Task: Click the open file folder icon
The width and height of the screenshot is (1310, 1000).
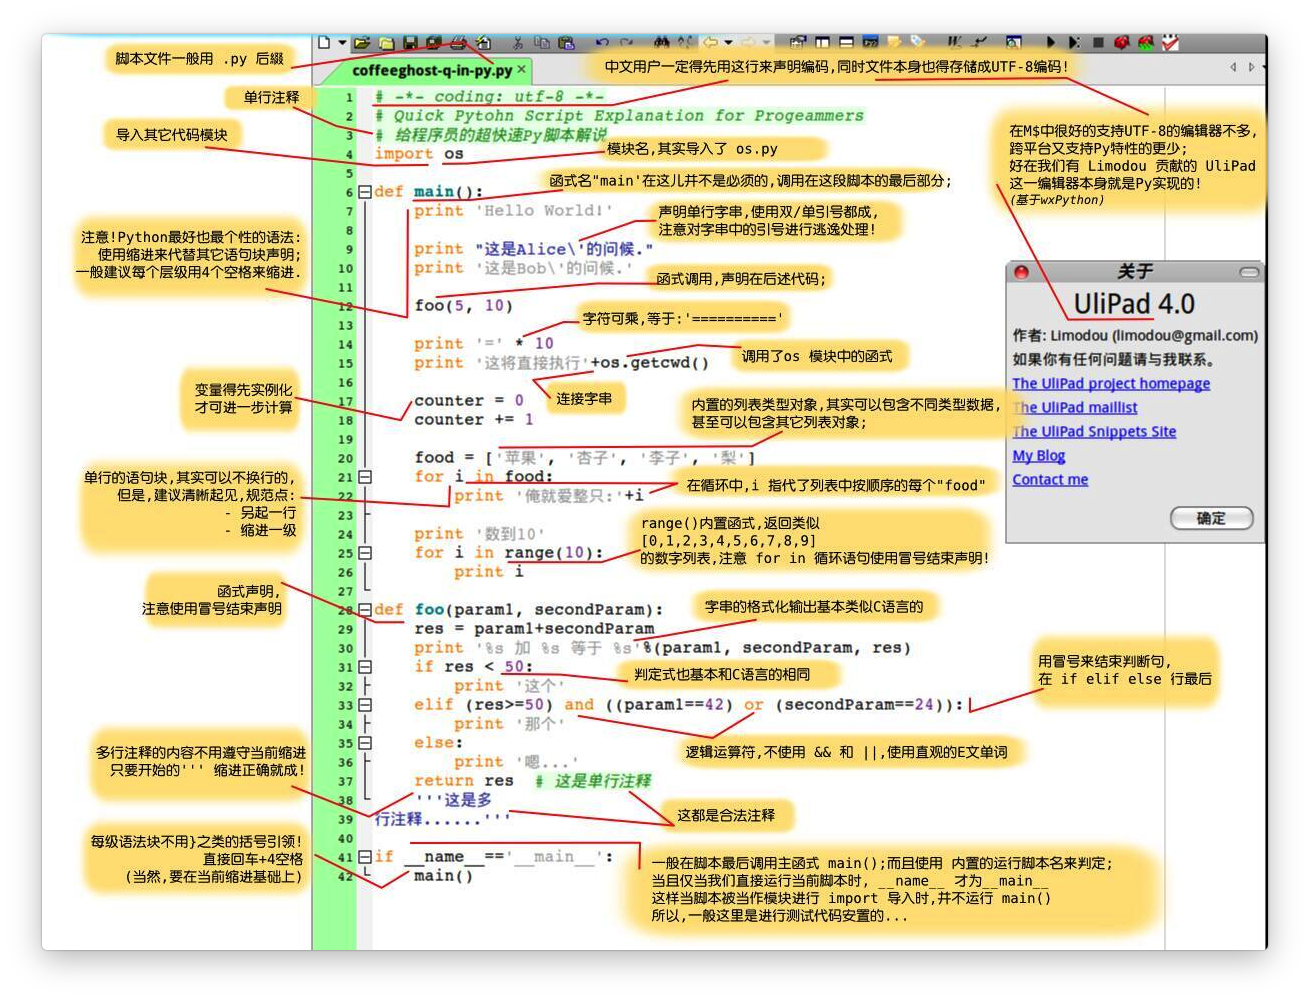Action: pos(362,43)
